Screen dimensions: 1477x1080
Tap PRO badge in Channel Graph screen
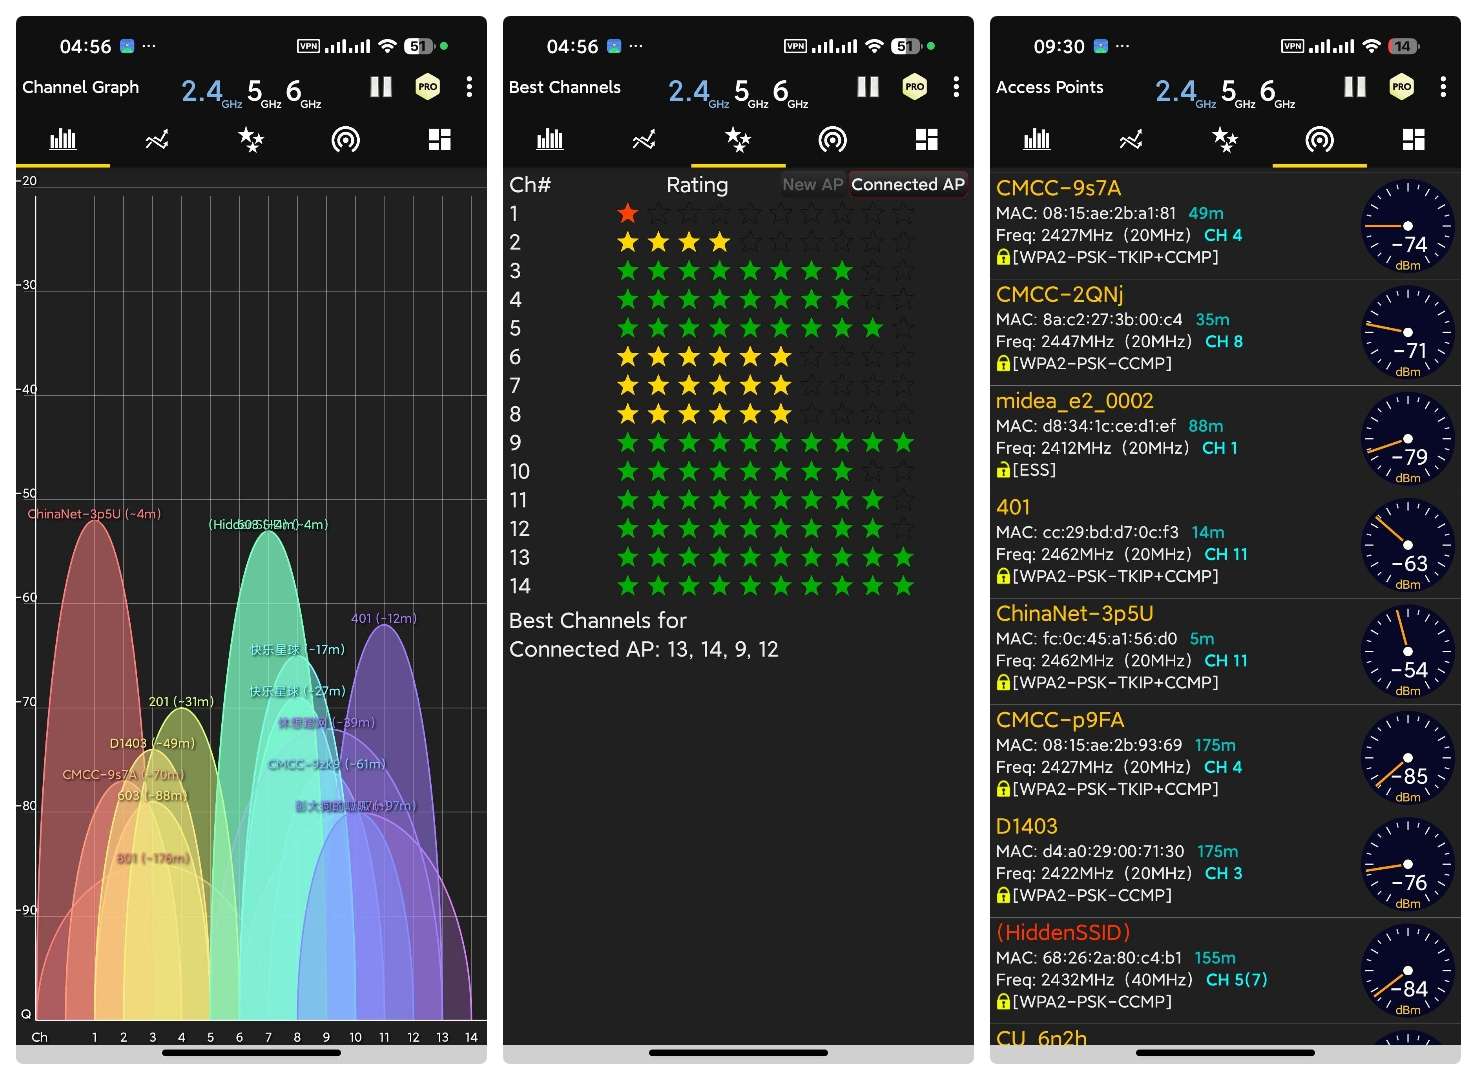428,87
